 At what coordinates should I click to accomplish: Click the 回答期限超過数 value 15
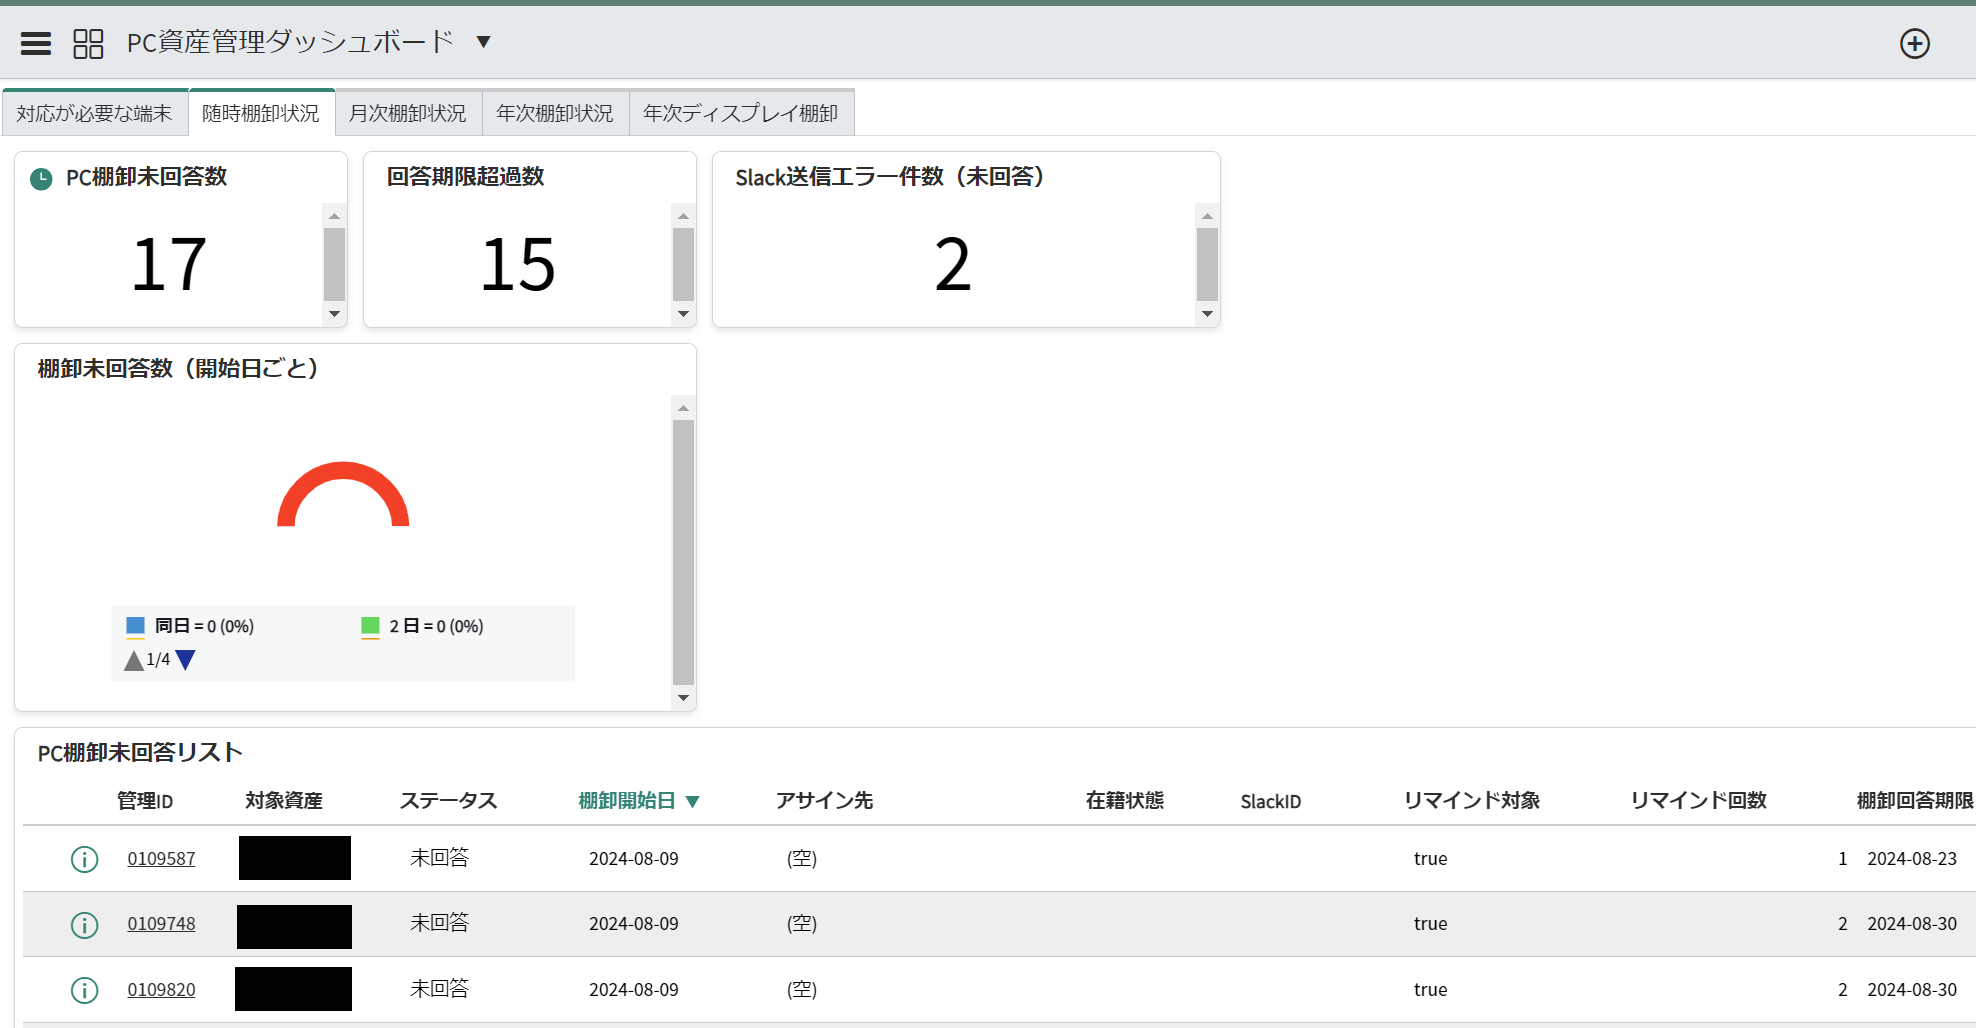(x=518, y=265)
